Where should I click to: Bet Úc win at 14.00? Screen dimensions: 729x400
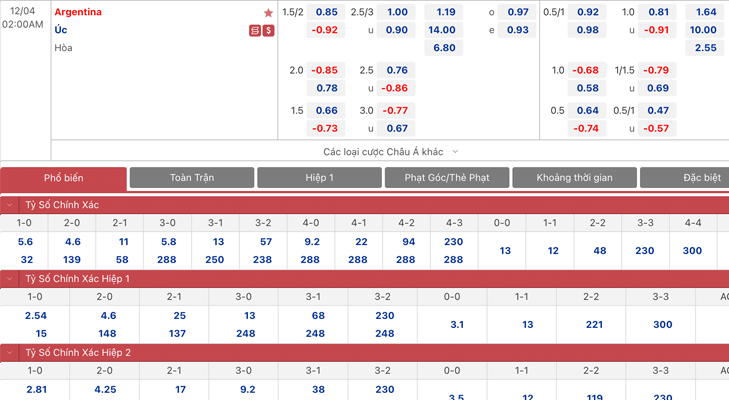coord(444,30)
